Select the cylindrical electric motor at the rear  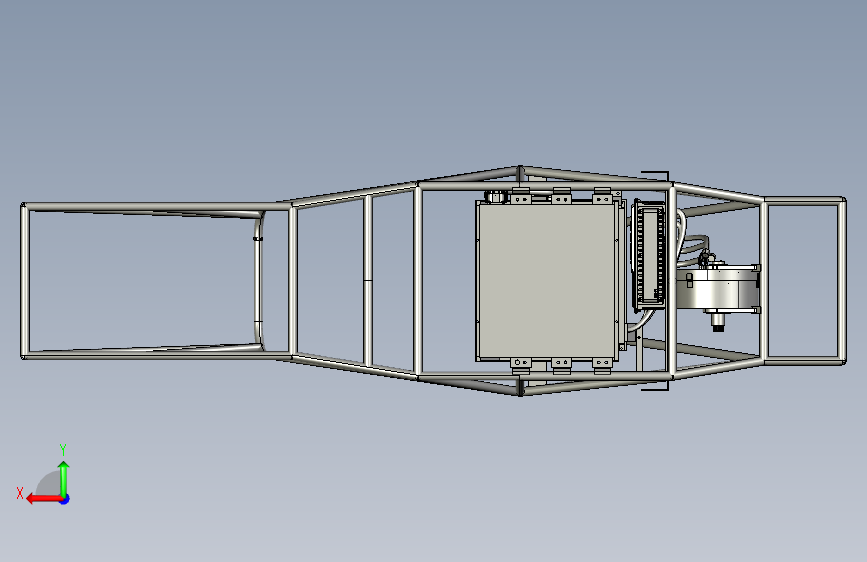click(718, 289)
